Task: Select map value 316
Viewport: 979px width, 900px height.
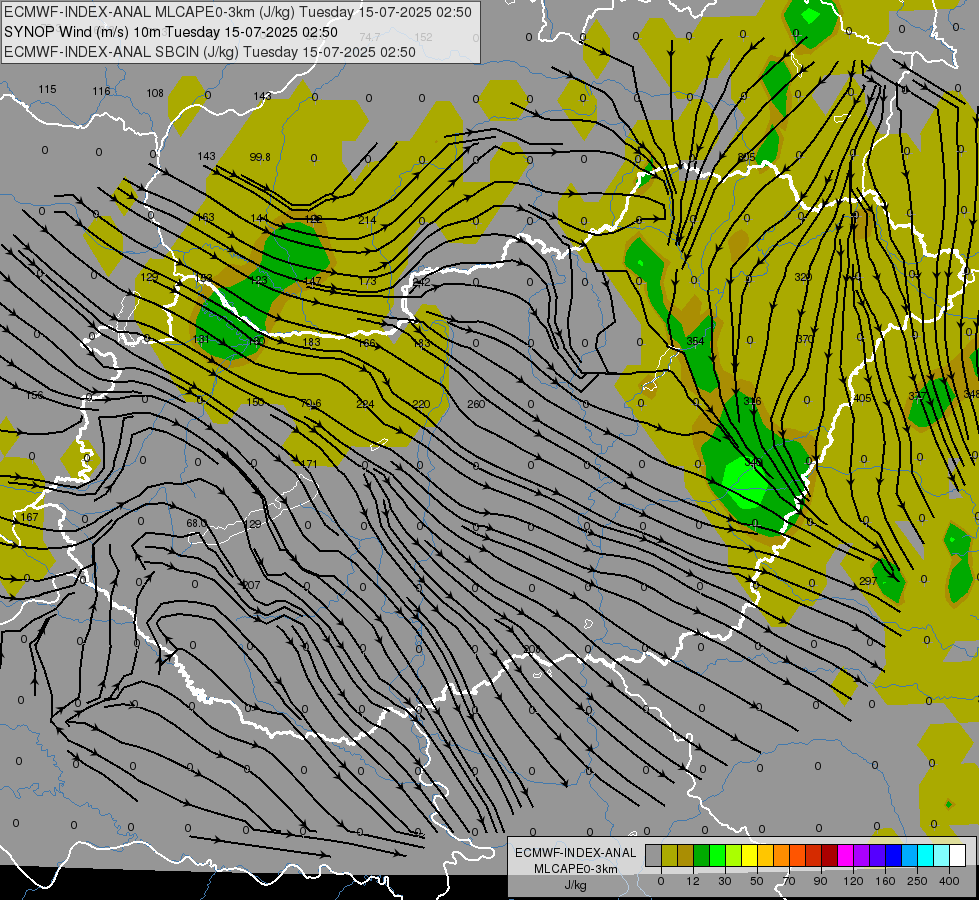Action: (752, 401)
